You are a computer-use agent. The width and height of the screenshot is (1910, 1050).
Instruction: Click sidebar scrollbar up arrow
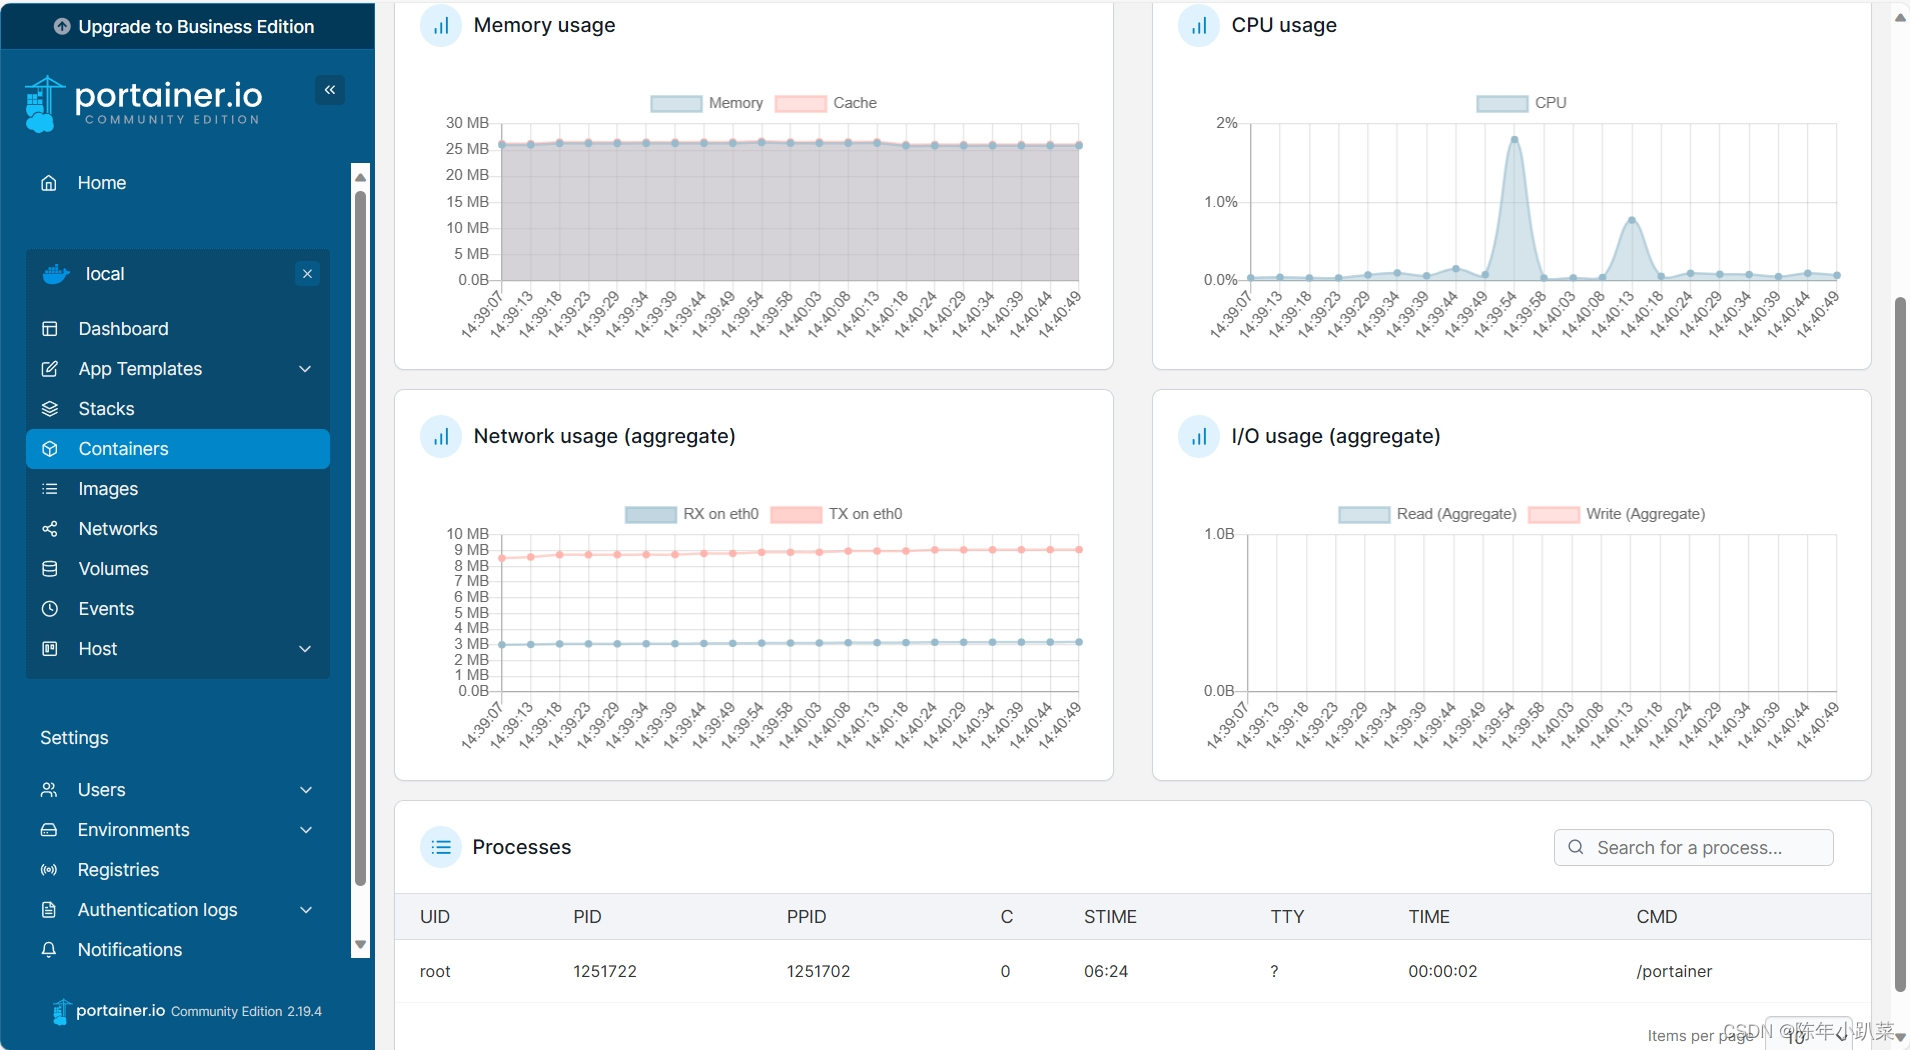pos(361,176)
